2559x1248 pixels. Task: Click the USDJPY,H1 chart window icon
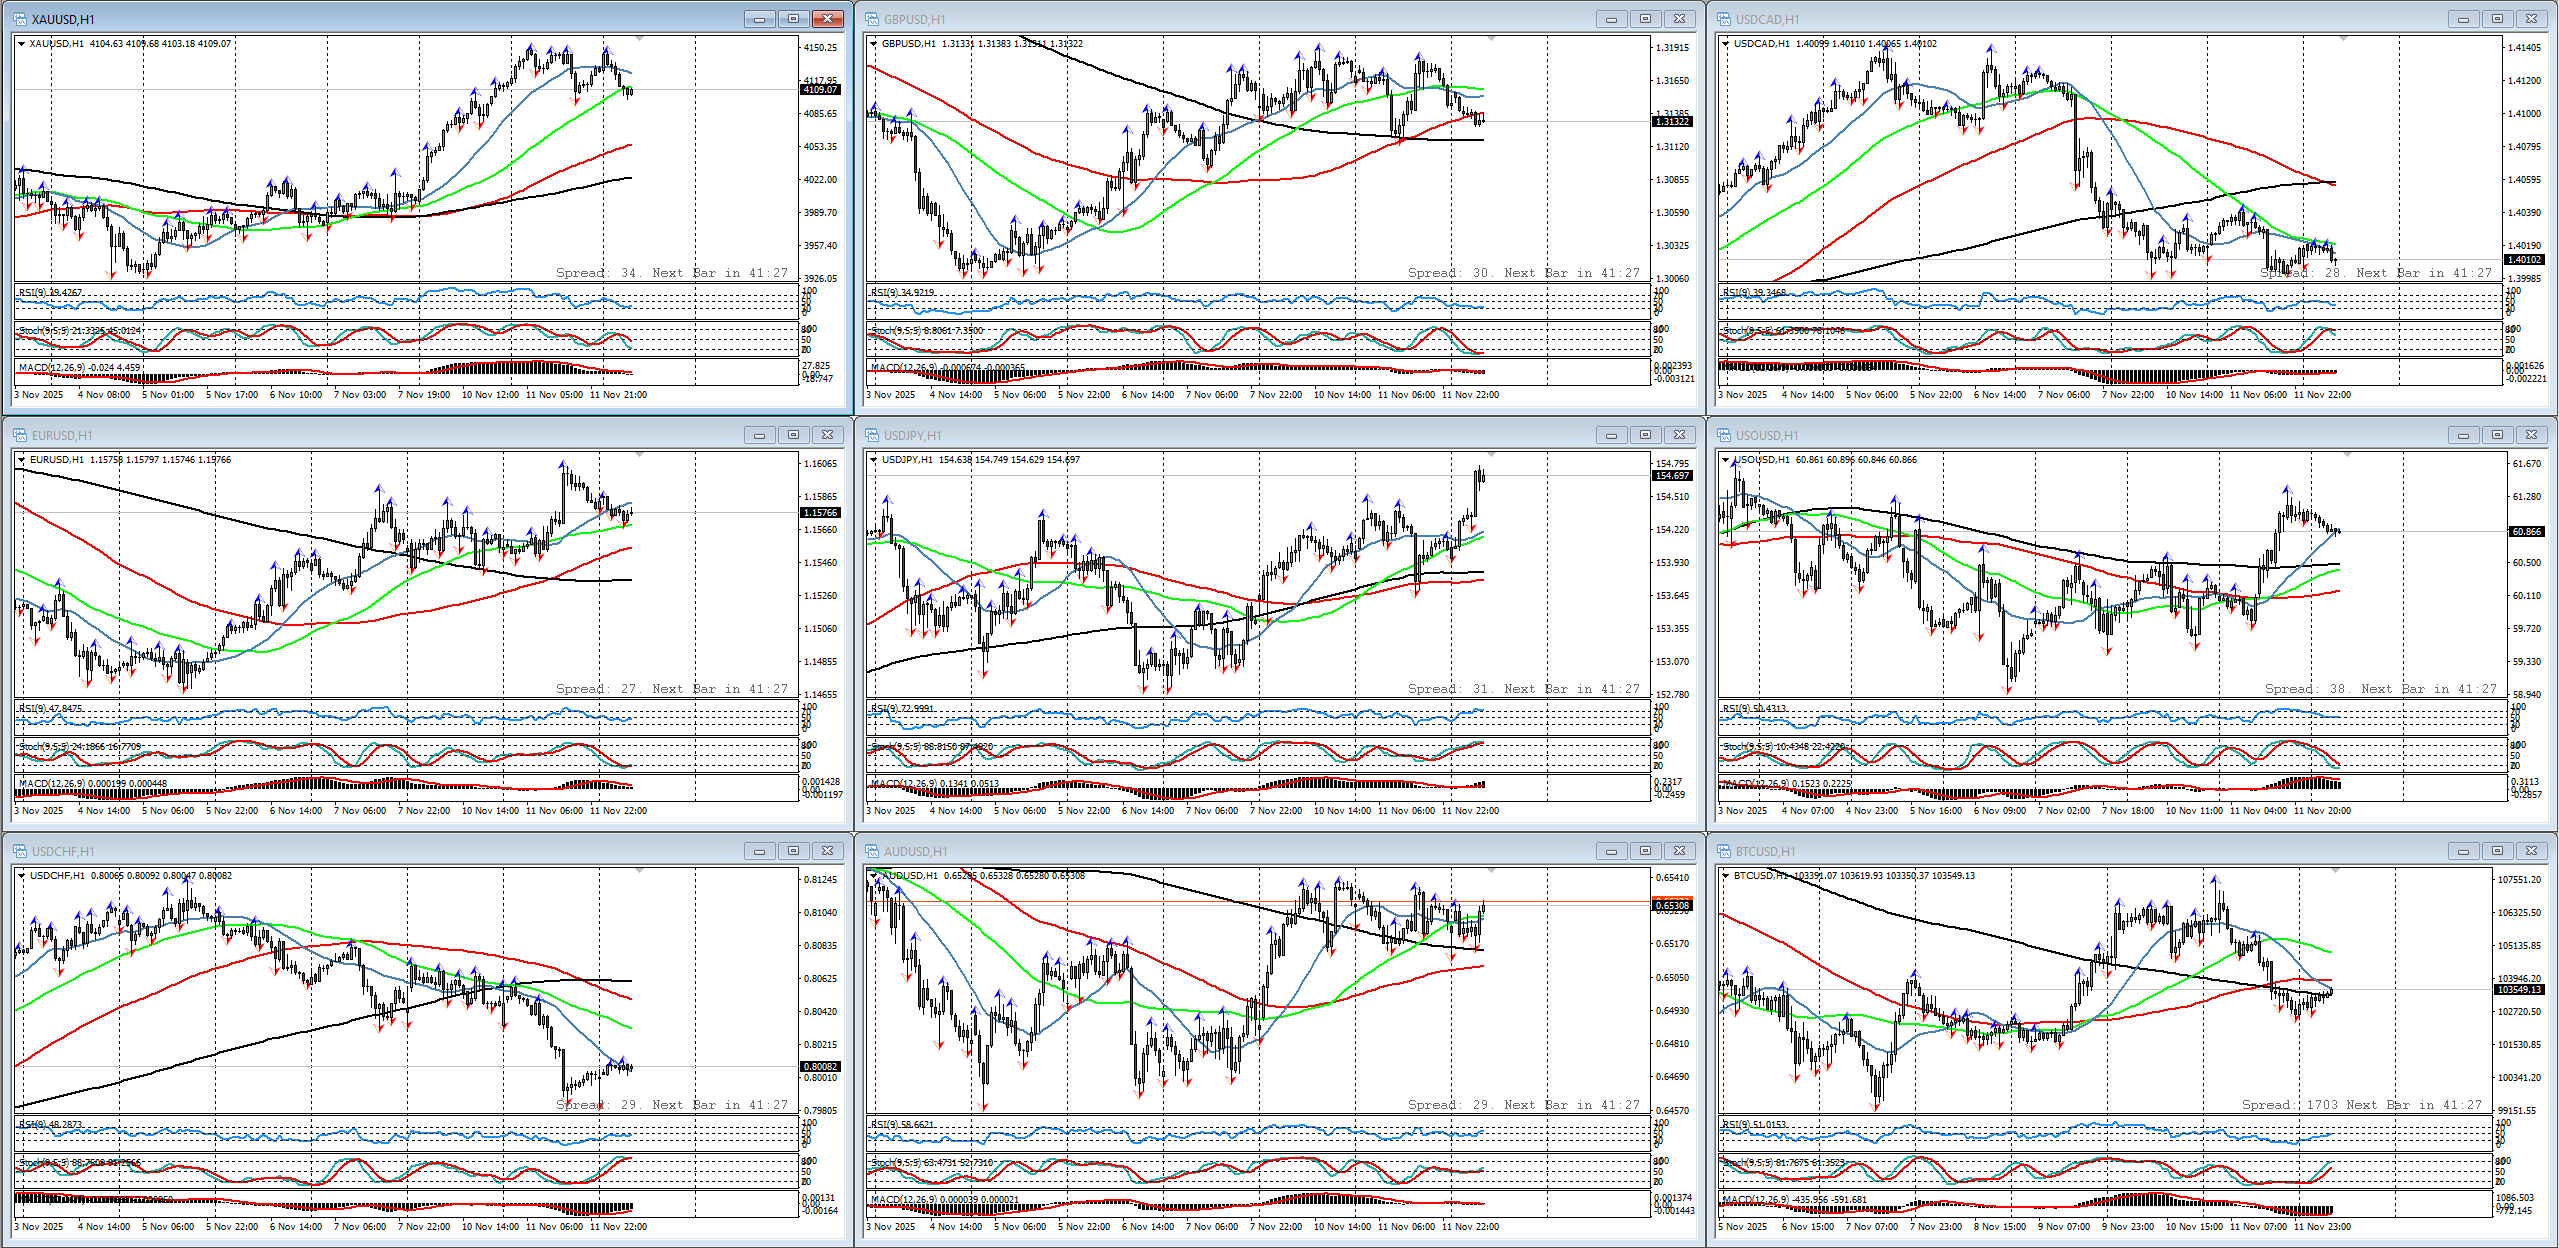(x=872, y=435)
